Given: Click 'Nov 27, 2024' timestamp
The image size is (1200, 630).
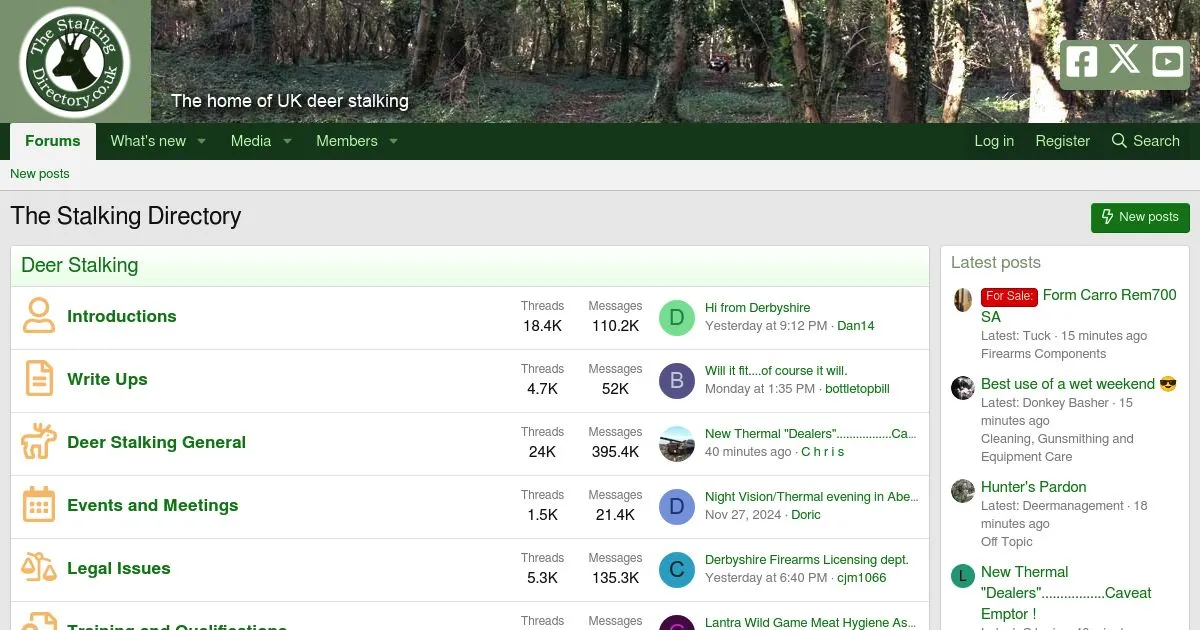Looking at the screenshot, I should coord(743,515).
